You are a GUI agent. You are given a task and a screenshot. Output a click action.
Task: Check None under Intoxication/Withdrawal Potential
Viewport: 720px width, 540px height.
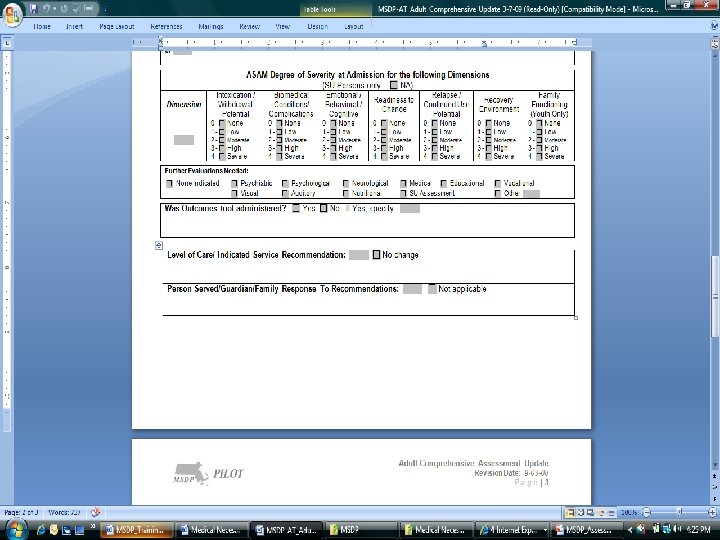tap(222, 123)
